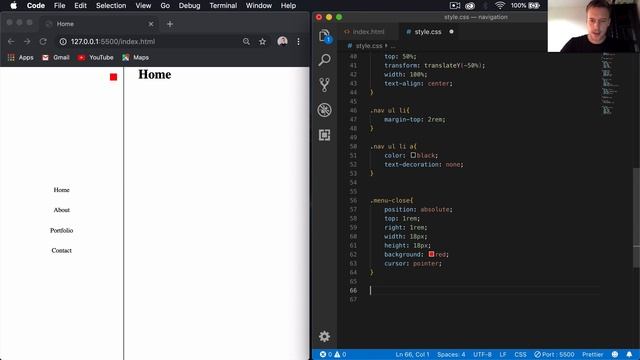Open the Edit menu
The width and height of the screenshot is (640, 360).
[x=80, y=6]
